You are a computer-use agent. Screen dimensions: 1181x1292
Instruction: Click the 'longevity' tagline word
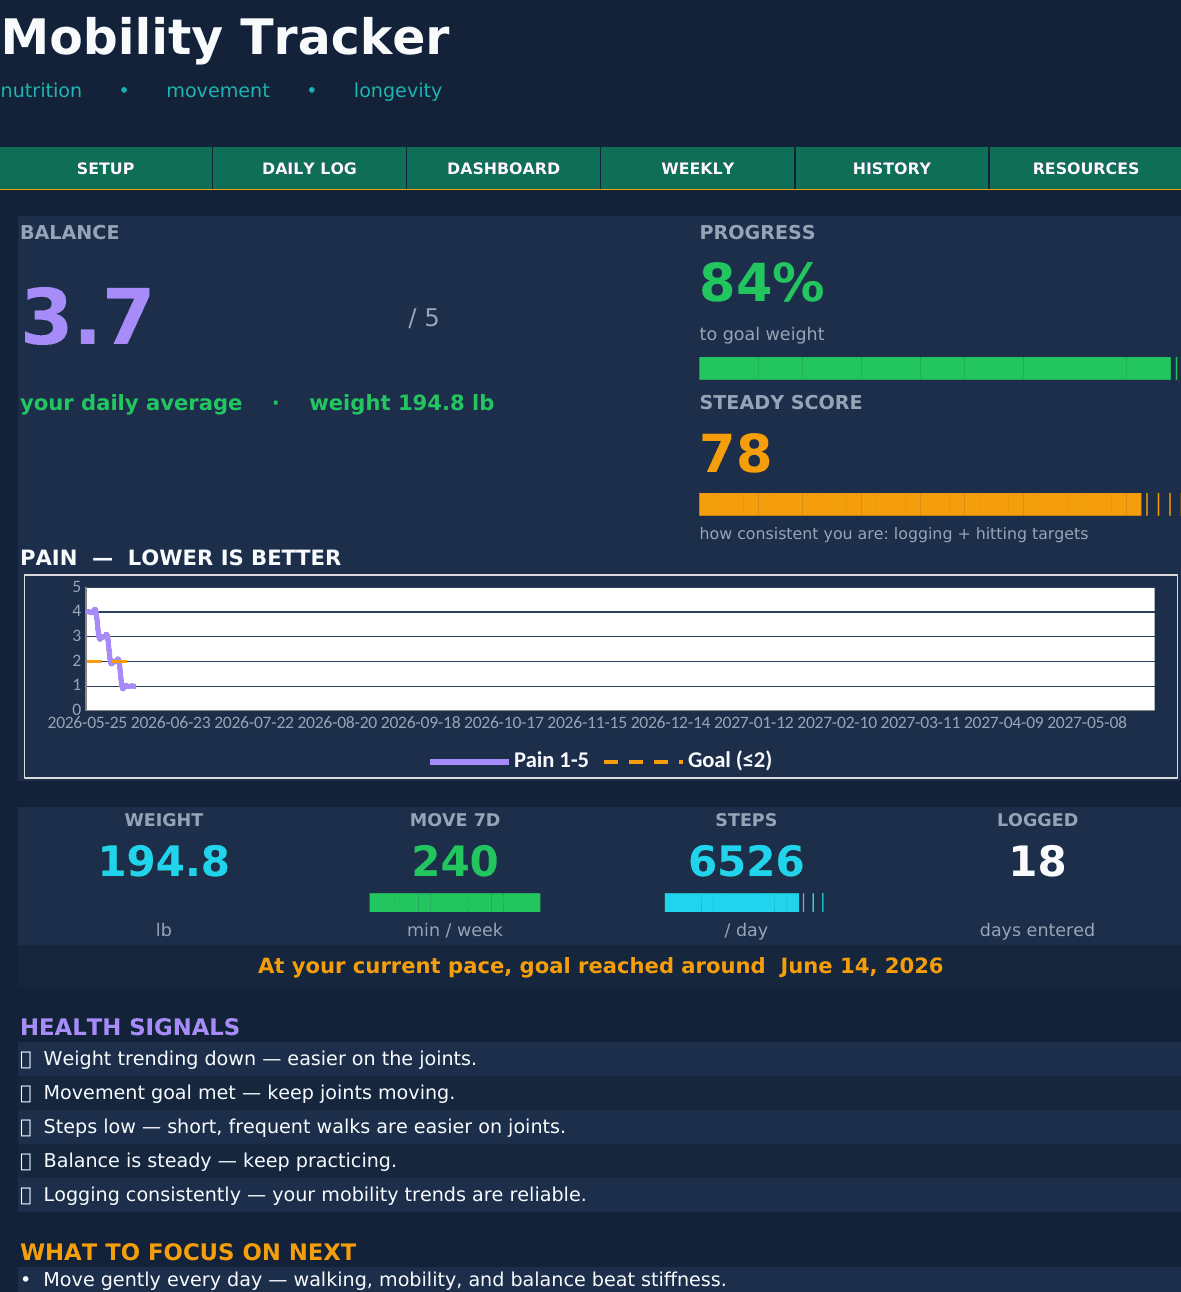tap(397, 91)
